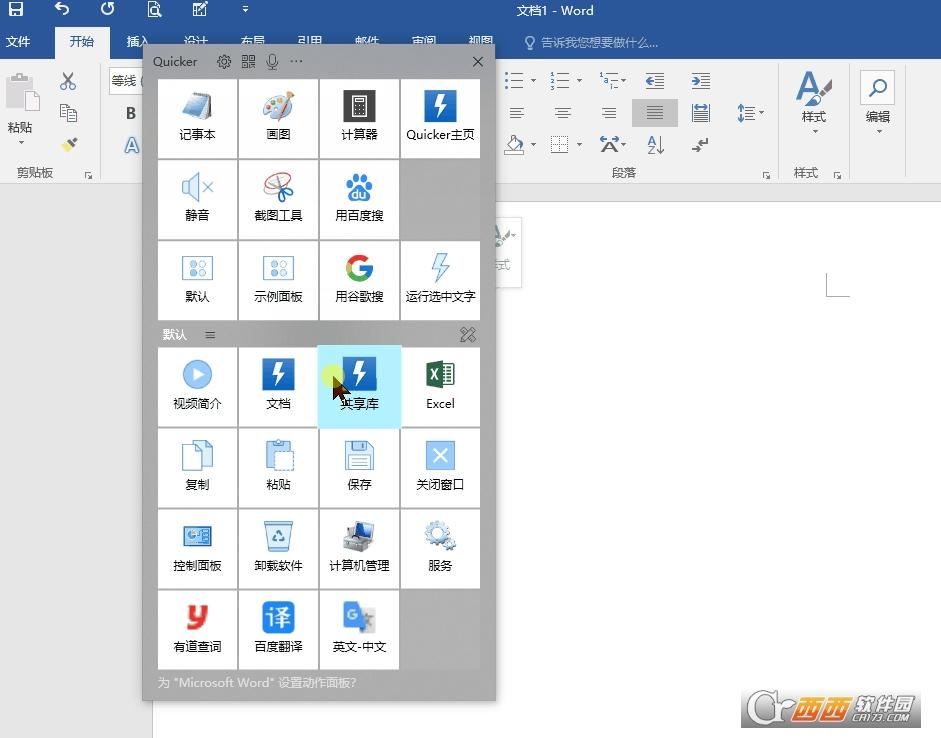Click the Quicker settings gear icon

click(x=224, y=62)
